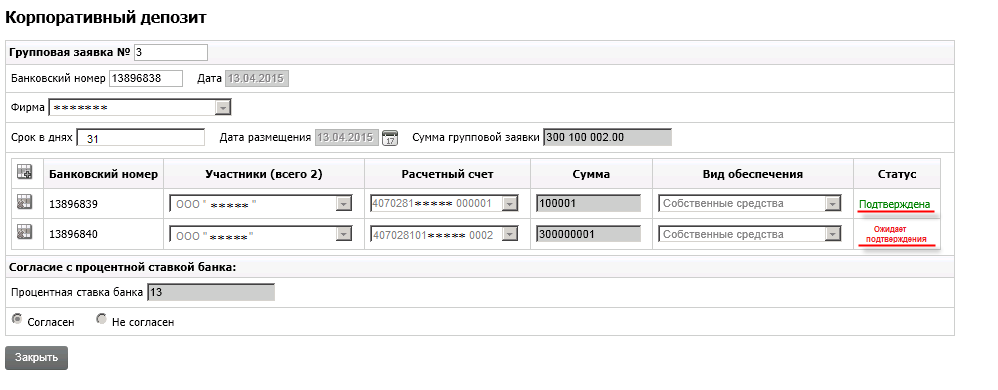Select the Согласен radio button
This screenshot has height=390, width=998.
coord(17,319)
